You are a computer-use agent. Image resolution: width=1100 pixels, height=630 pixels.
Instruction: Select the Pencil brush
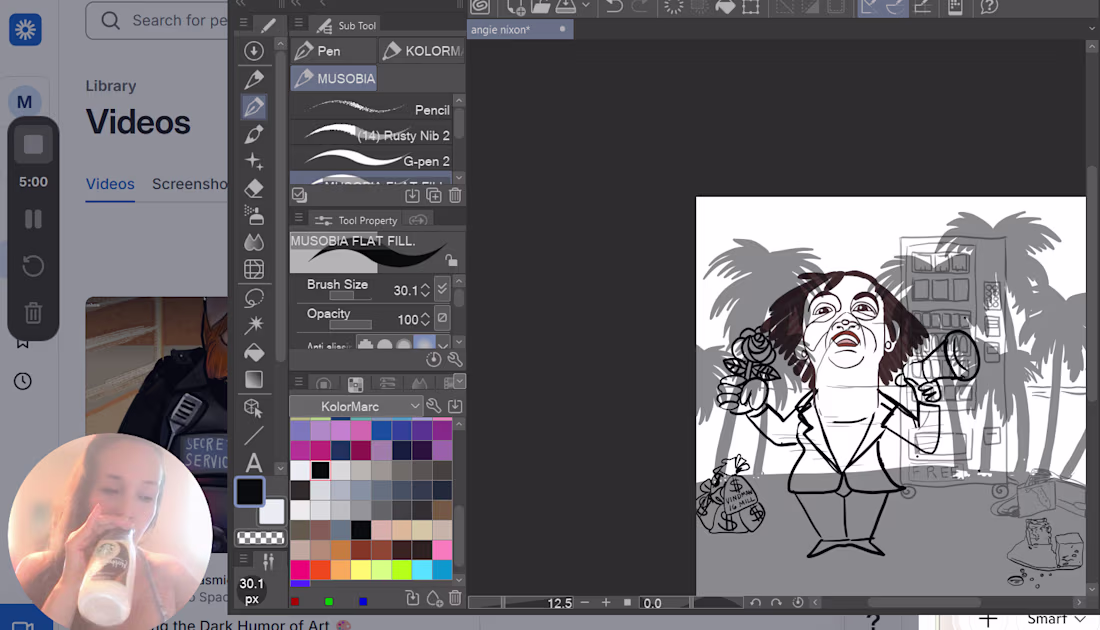pyautogui.click(x=371, y=109)
